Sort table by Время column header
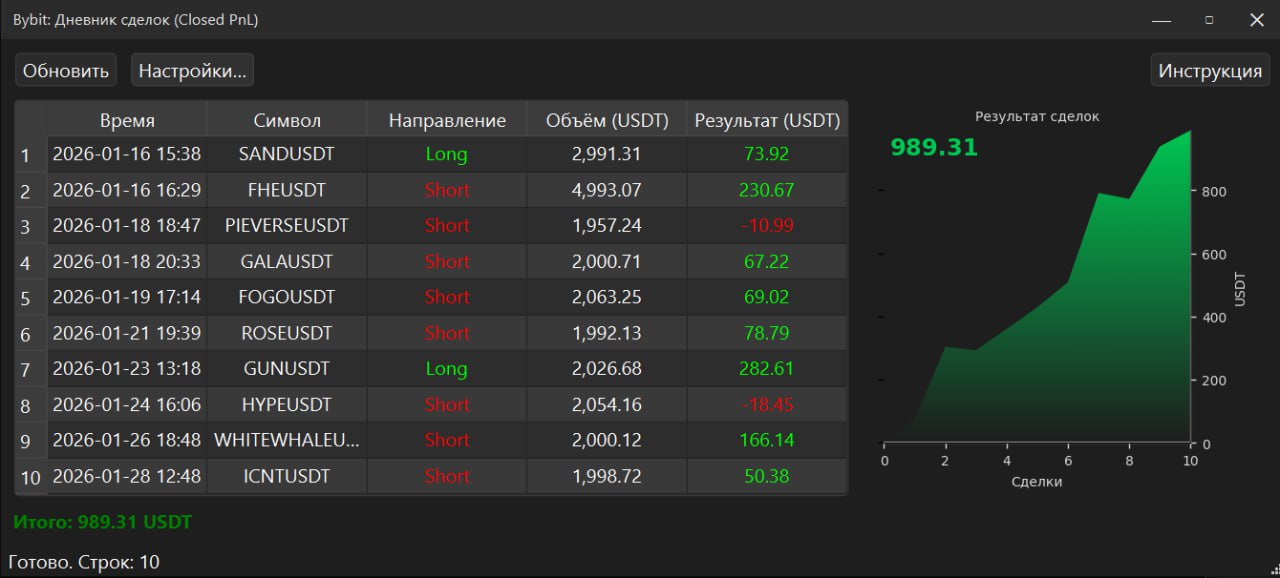The image size is (1280, 578). pyautogui.click(x=127, y=121)
